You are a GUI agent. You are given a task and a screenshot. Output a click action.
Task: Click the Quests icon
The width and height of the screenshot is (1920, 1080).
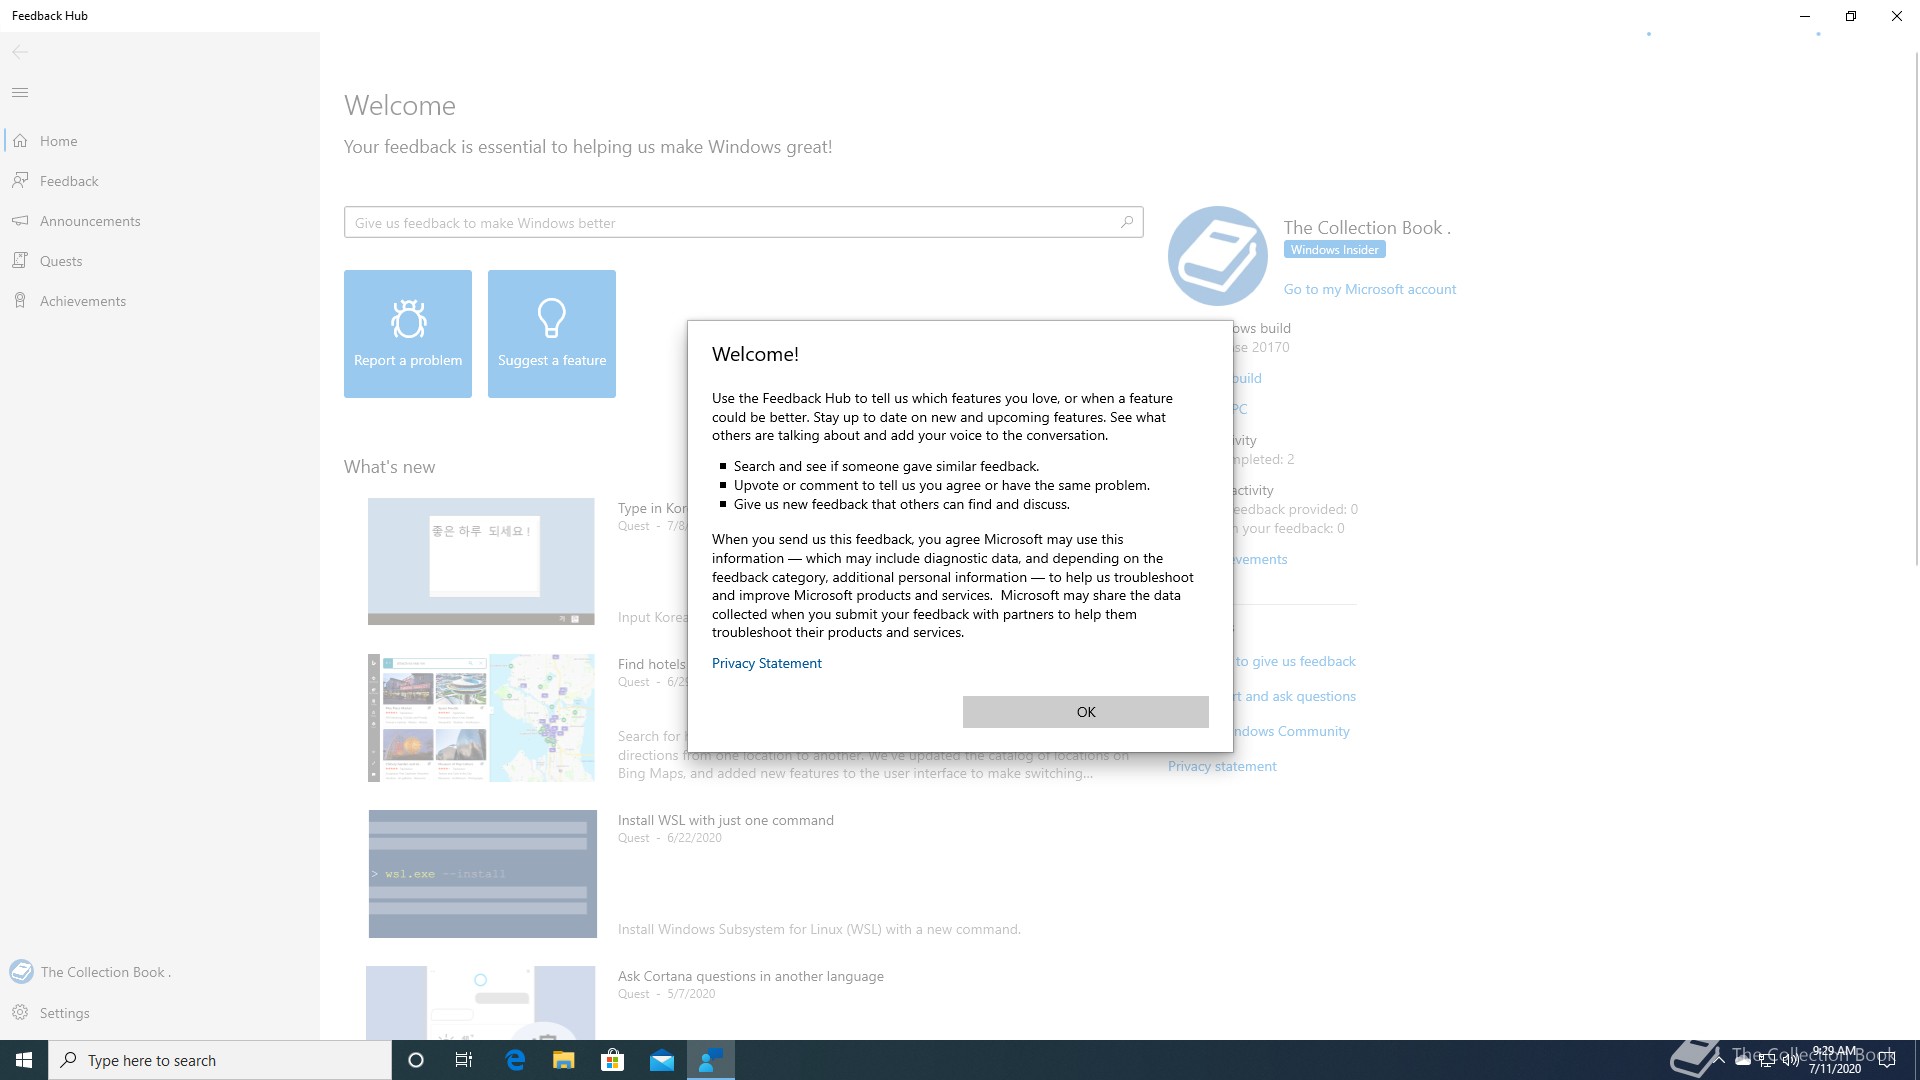tap(20, 261)
